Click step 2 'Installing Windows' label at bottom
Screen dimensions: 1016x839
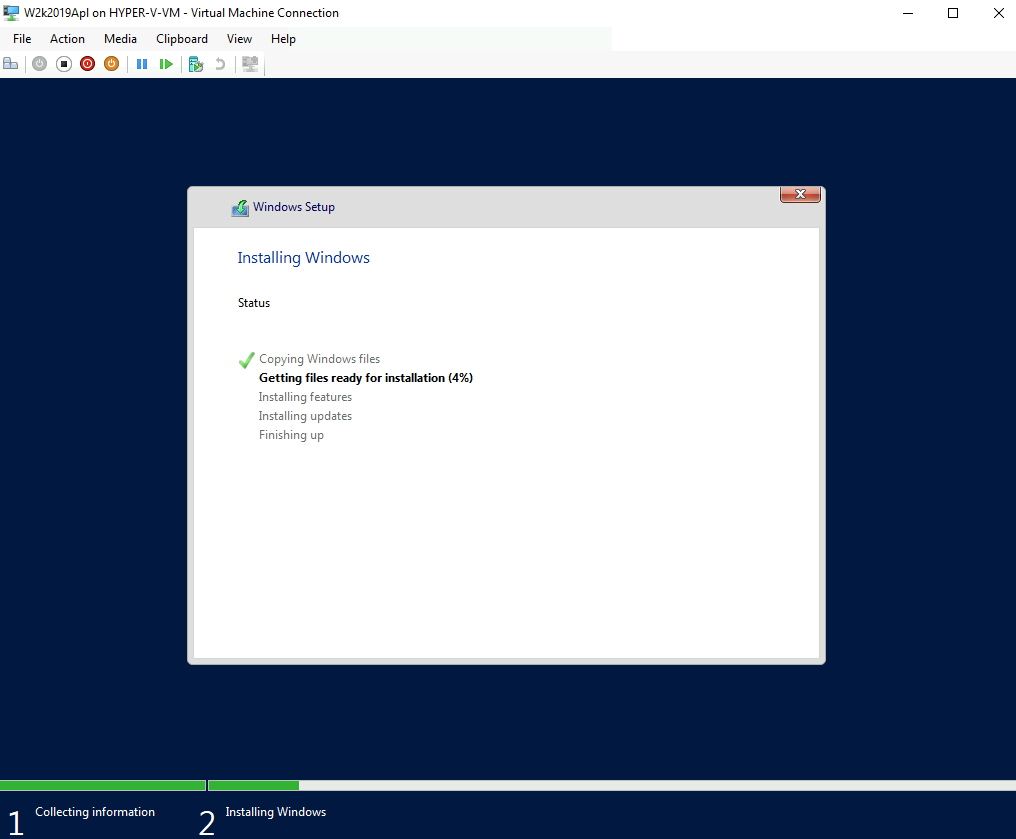click(x=275, y=812)
